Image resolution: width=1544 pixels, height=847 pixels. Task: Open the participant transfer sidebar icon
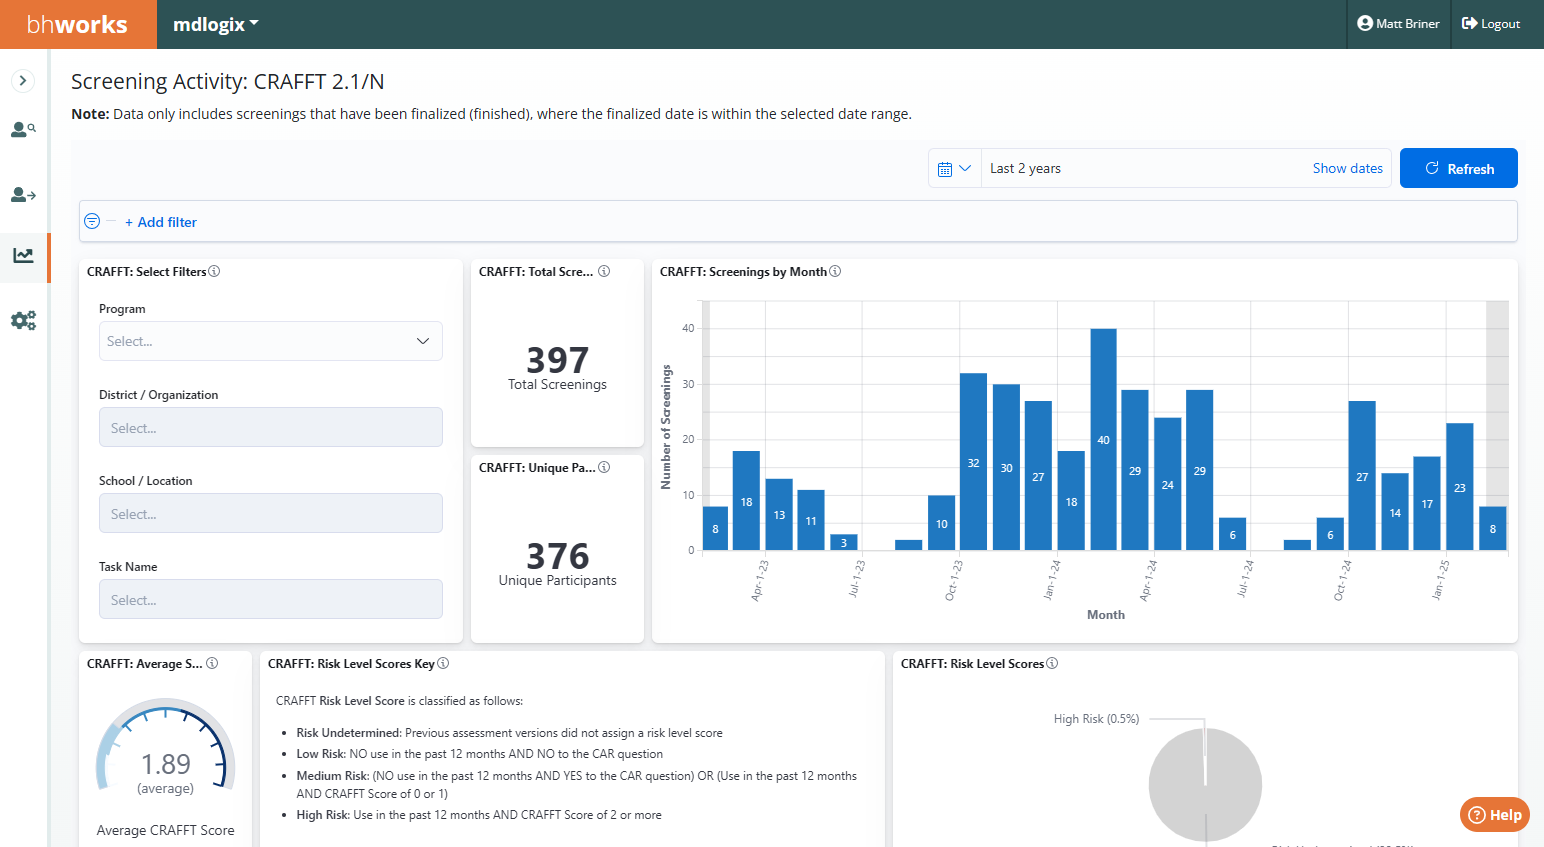coord(23,194)
